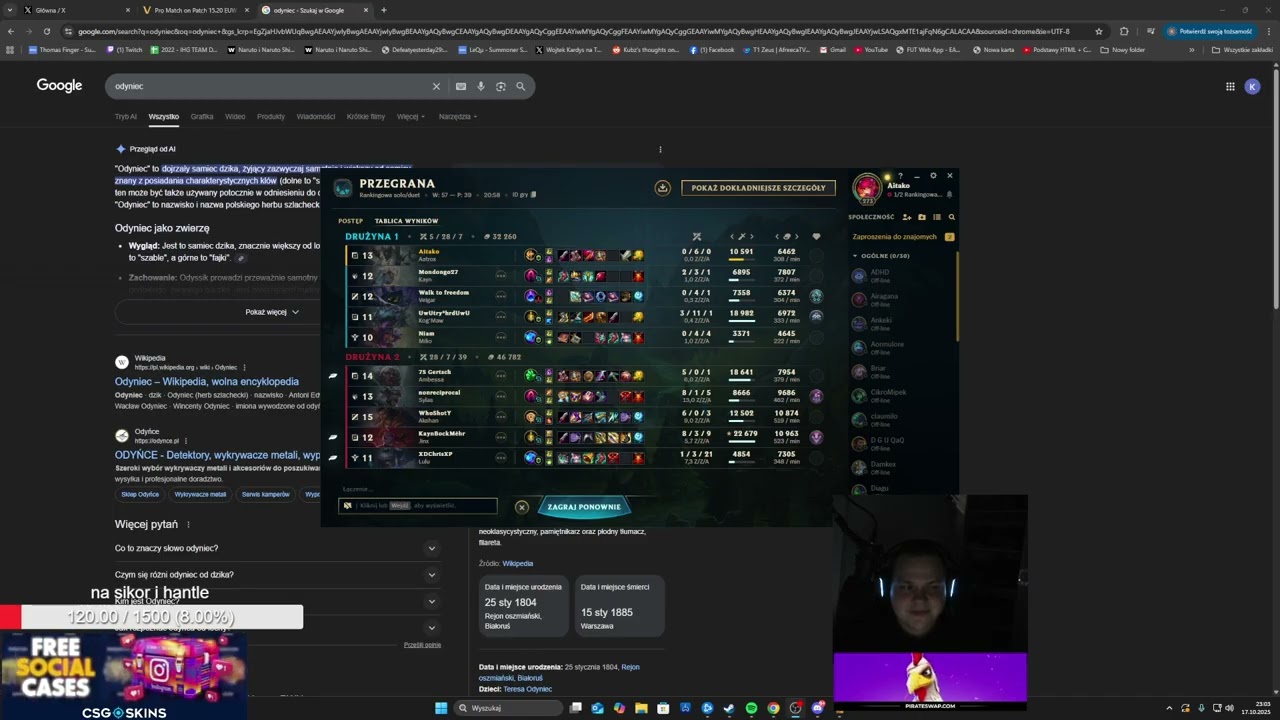Image resolution: width=1280 pixels, height=720 pixels.
Task: Switch to 'Pro Match on Patch 15.20' tab
Action: tap(195, 10)
